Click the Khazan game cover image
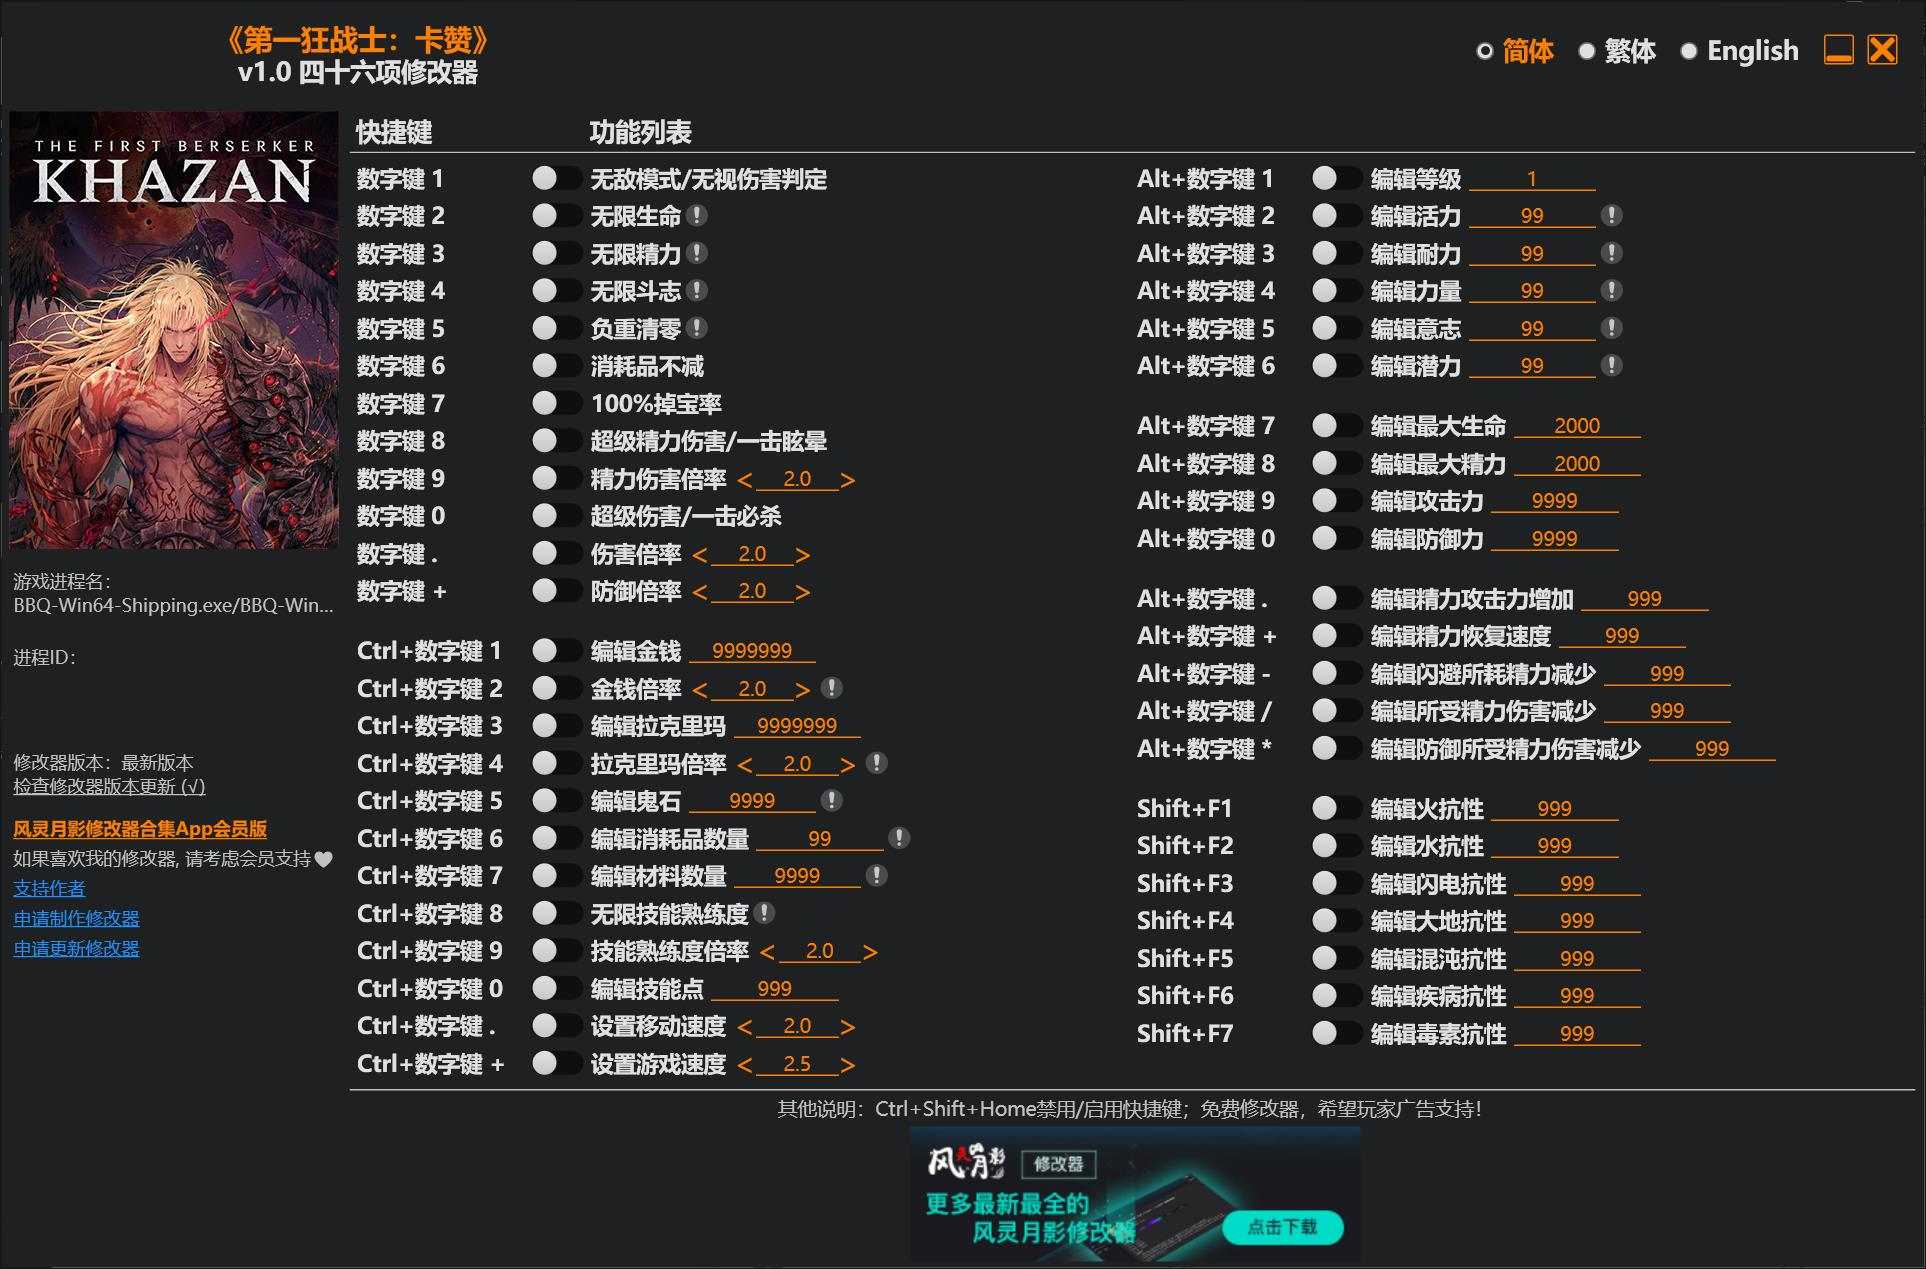This screenshot has height=1269, width=1926. [174, 329]
